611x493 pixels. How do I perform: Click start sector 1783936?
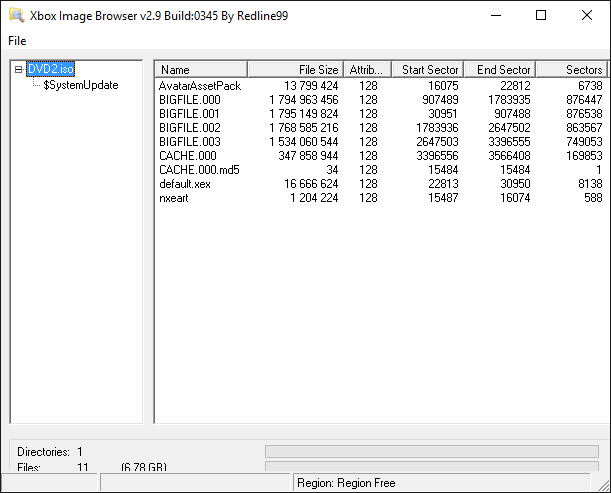pos(437,127)
